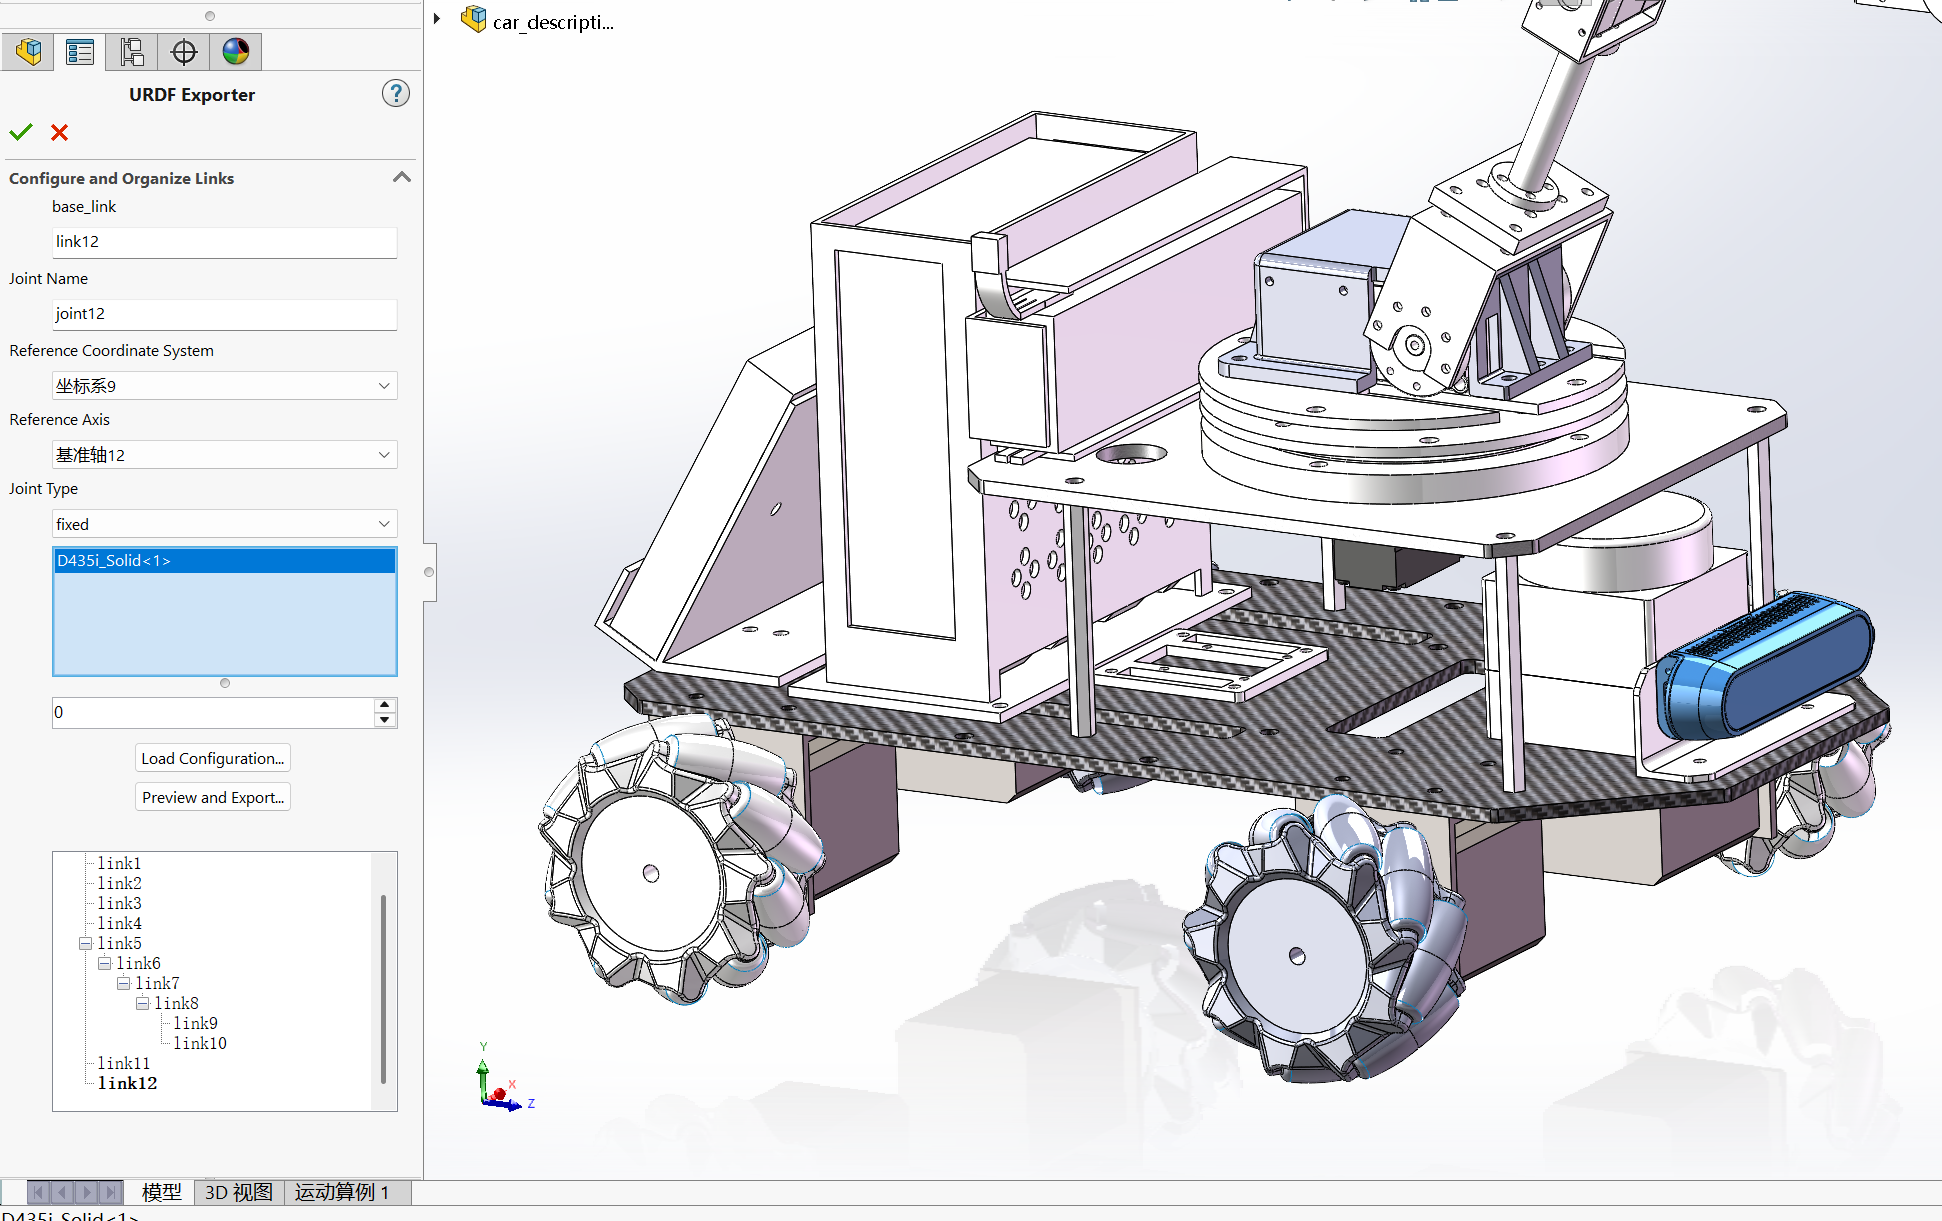Click the red X to cancel URDF Exporter

59,132
